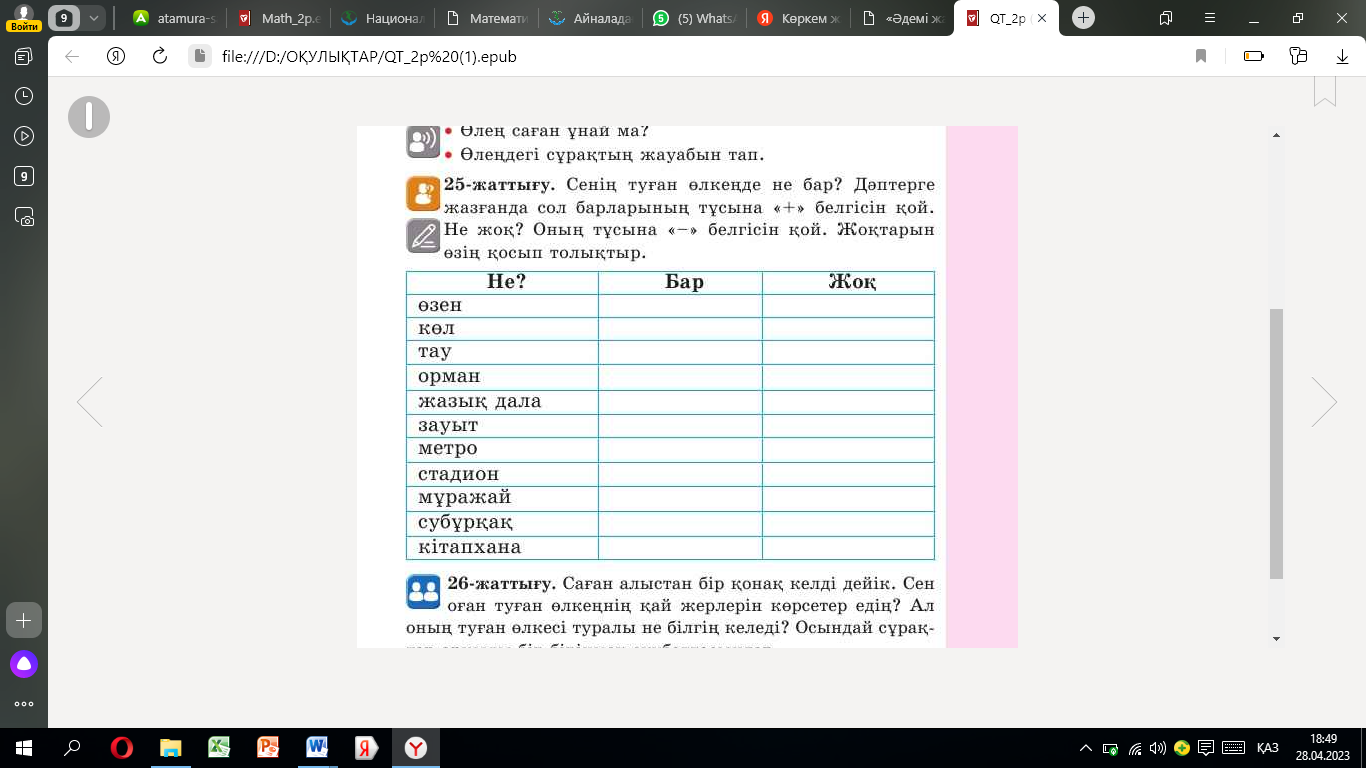1366x768 pixels.
Task: Click the pencil writing icon in exercise 25
Action: click(x=423, y=236)
